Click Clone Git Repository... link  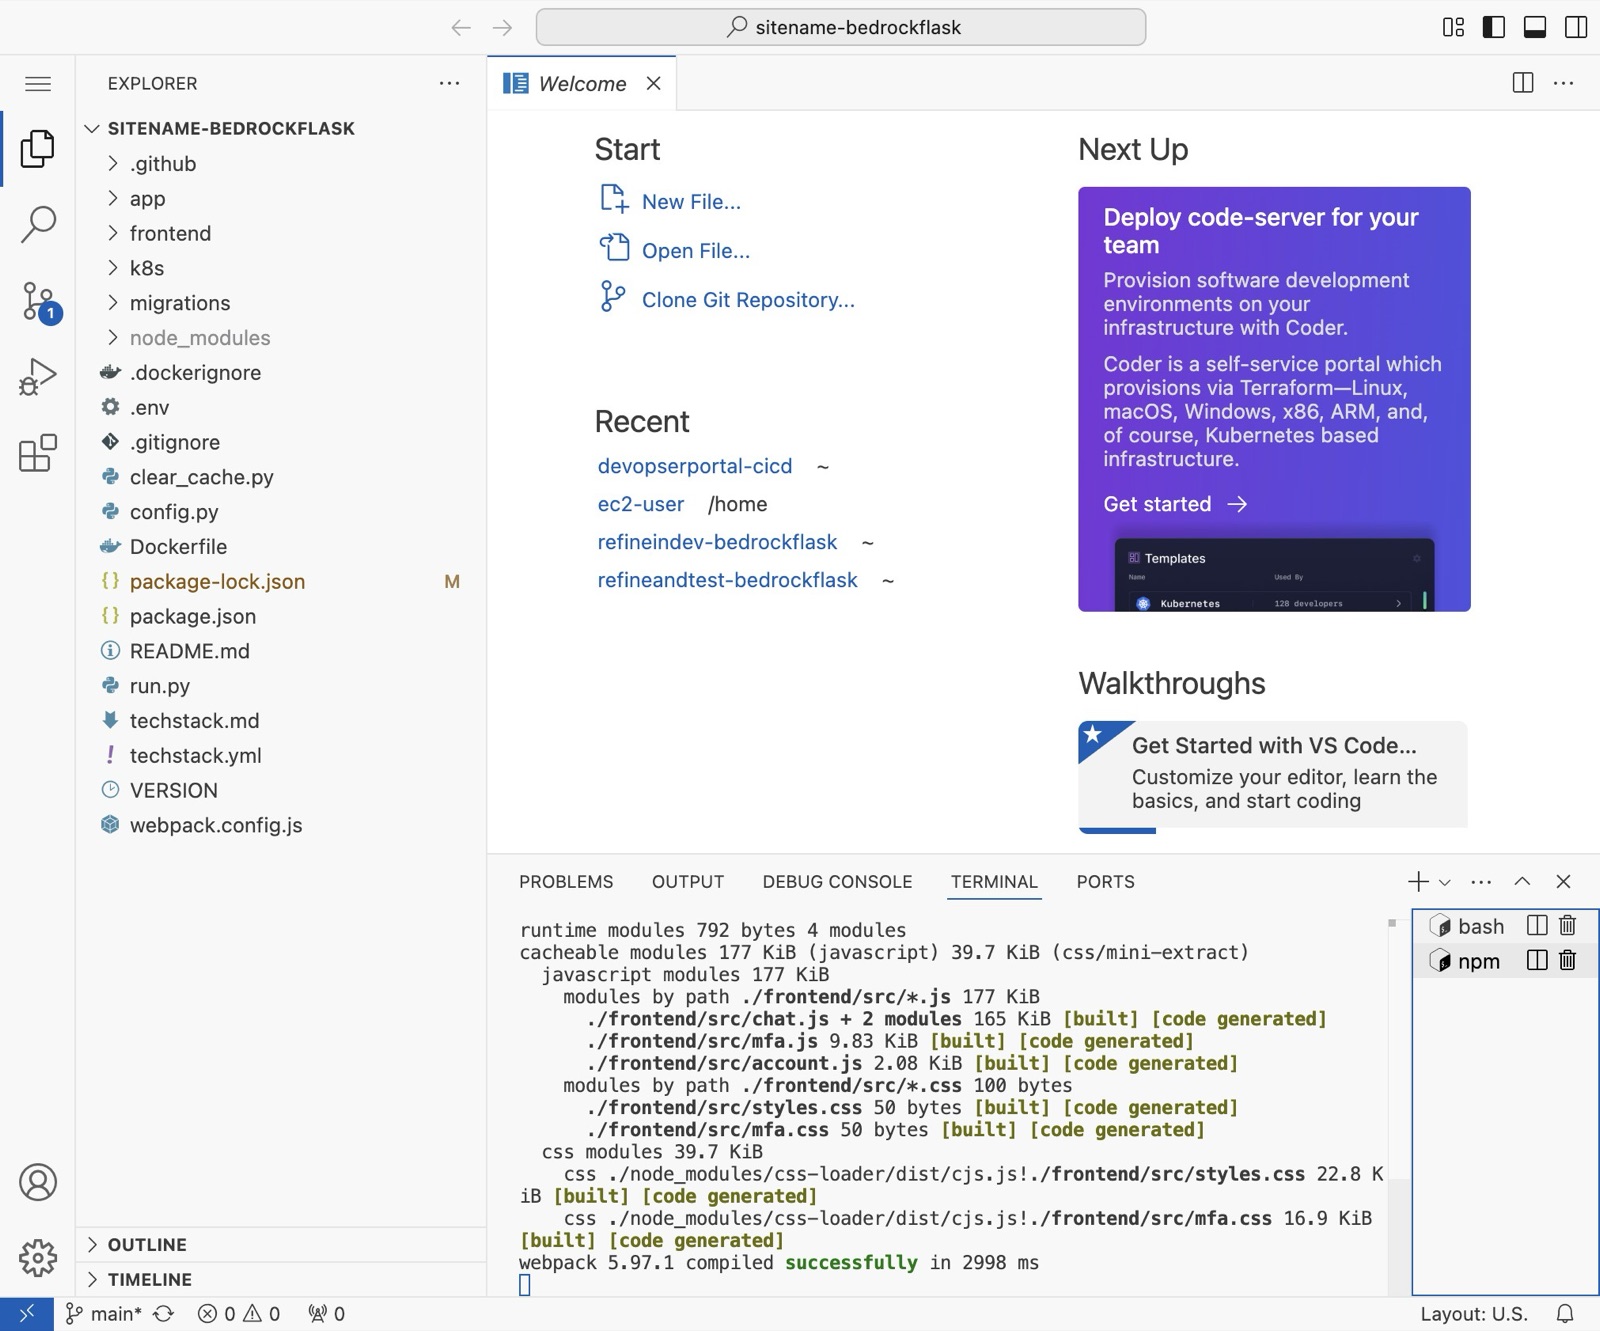[x=748, y=300]
